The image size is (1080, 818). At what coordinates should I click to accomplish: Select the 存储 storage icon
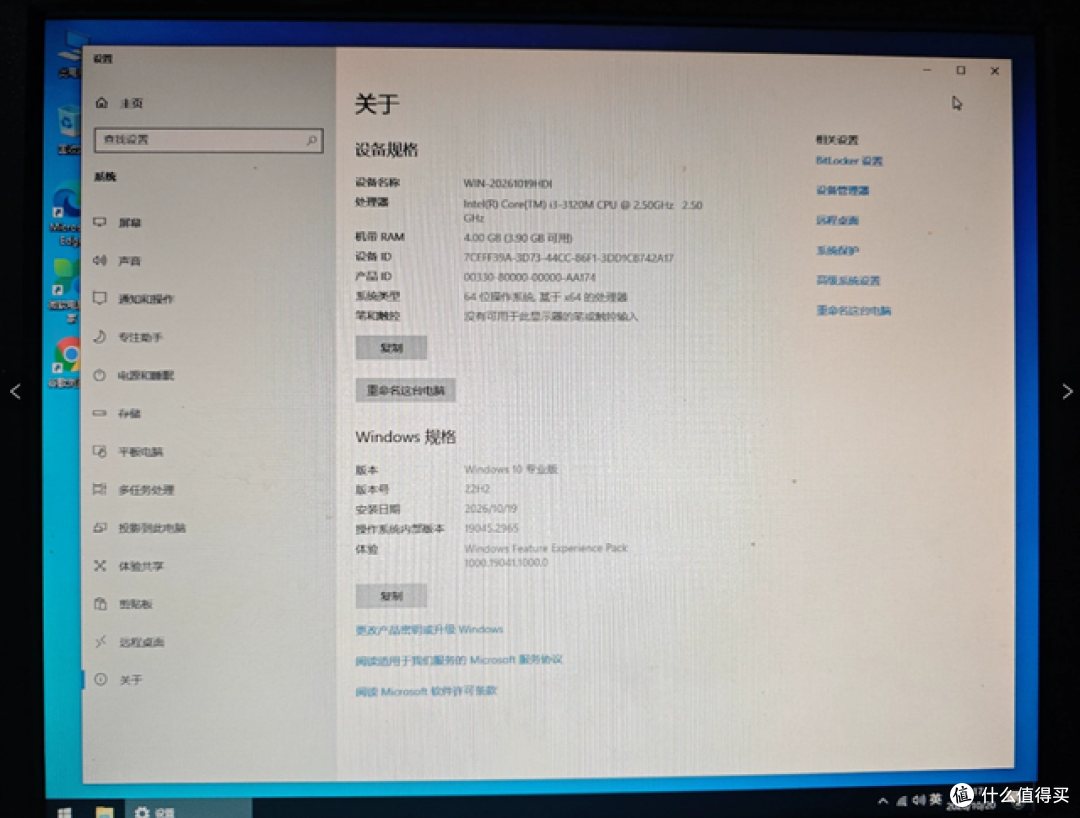click(100, 413)
